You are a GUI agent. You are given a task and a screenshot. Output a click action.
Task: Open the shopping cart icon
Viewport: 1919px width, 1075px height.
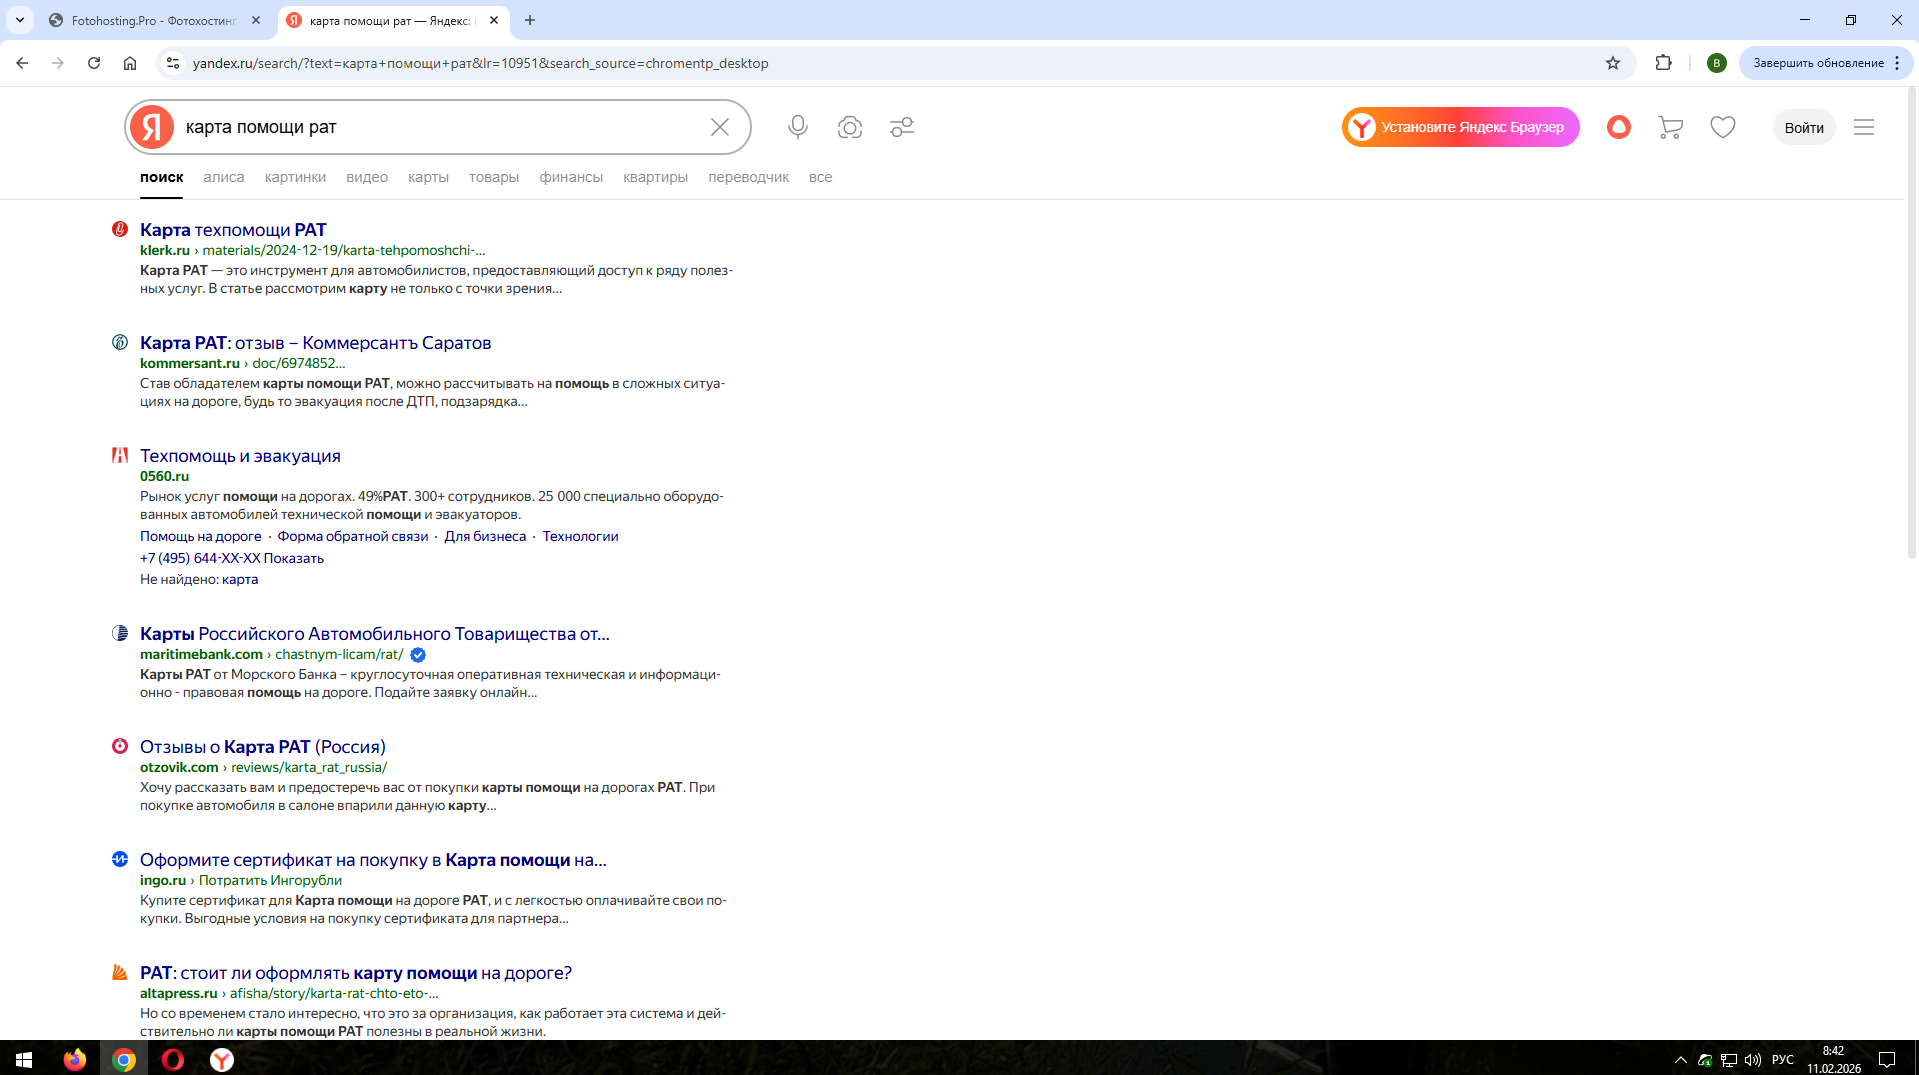(1670, 127)
